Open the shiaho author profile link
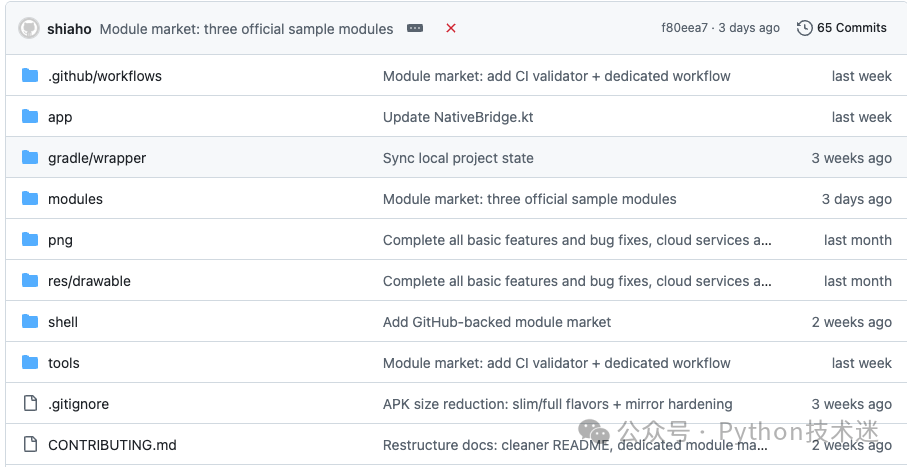Viewport: 907px width, 467px height. pyautogui.click(x=69, y=29)
